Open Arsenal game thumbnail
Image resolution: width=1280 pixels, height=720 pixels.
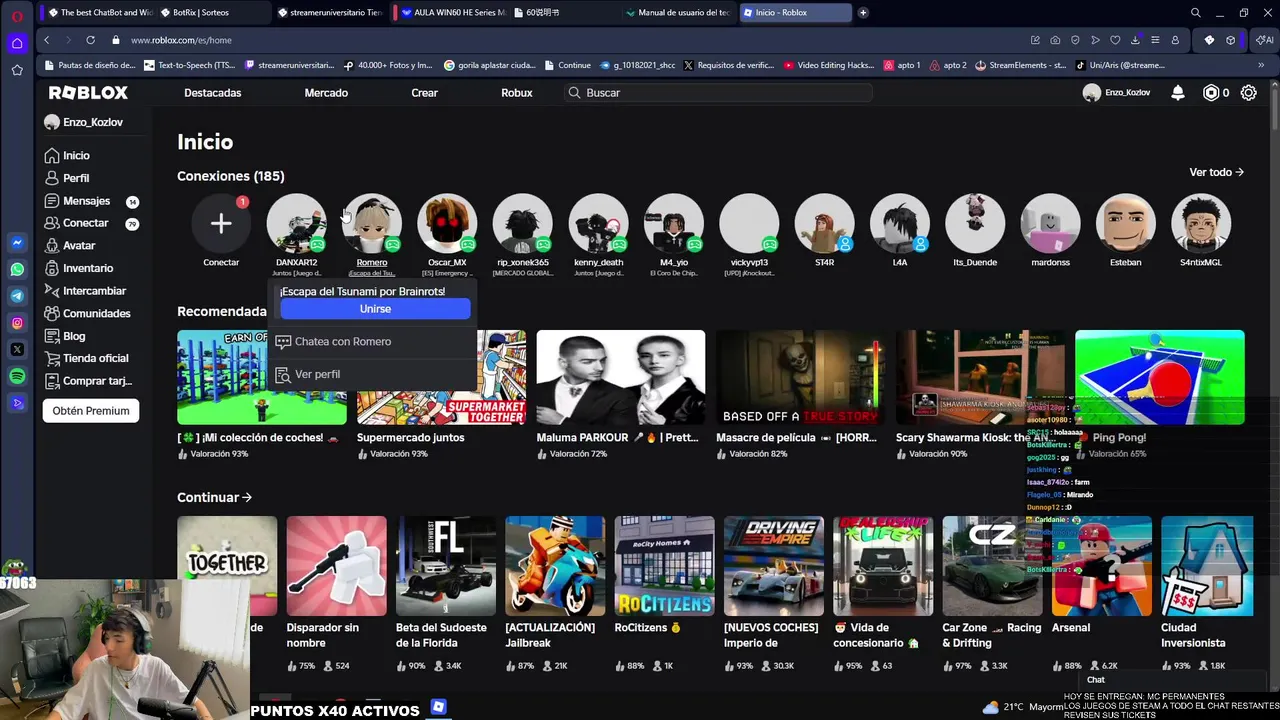pos(1102,566)
